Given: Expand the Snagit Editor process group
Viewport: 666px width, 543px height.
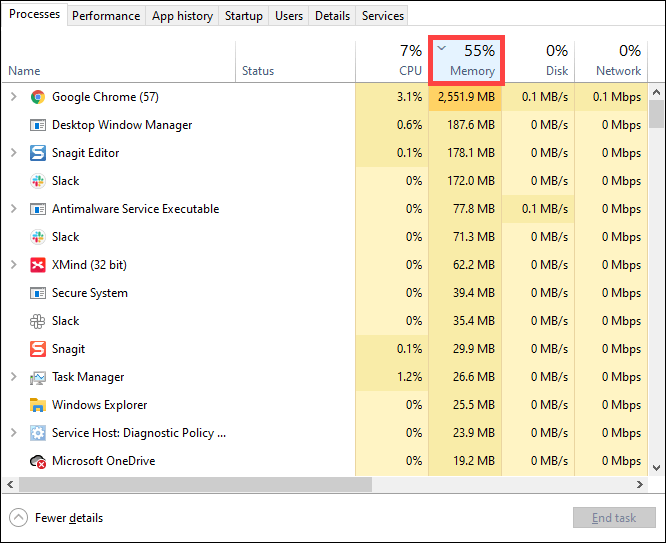Looking at the screenshot, I should (x=14, y=153).
